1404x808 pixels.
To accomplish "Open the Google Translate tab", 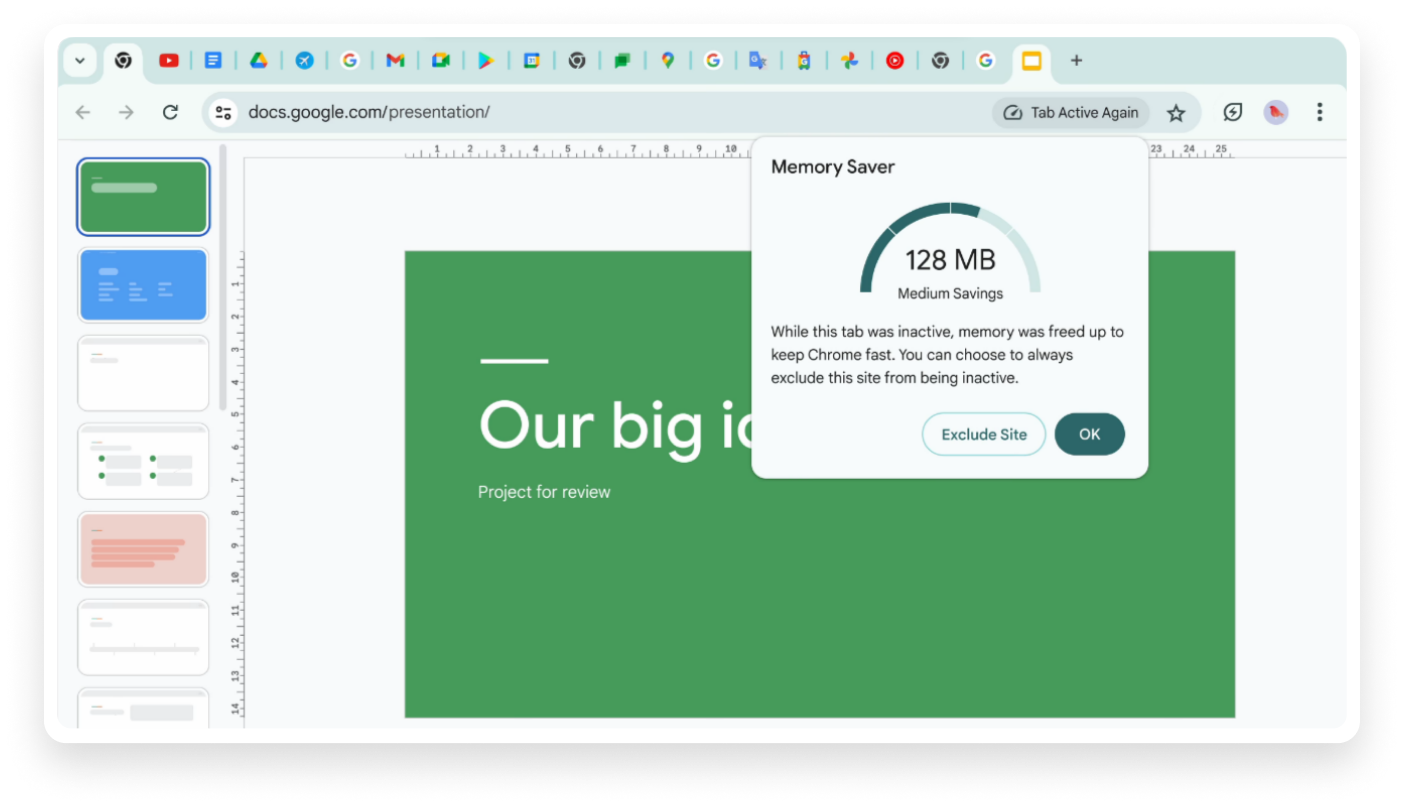I will tap(758, 61).
